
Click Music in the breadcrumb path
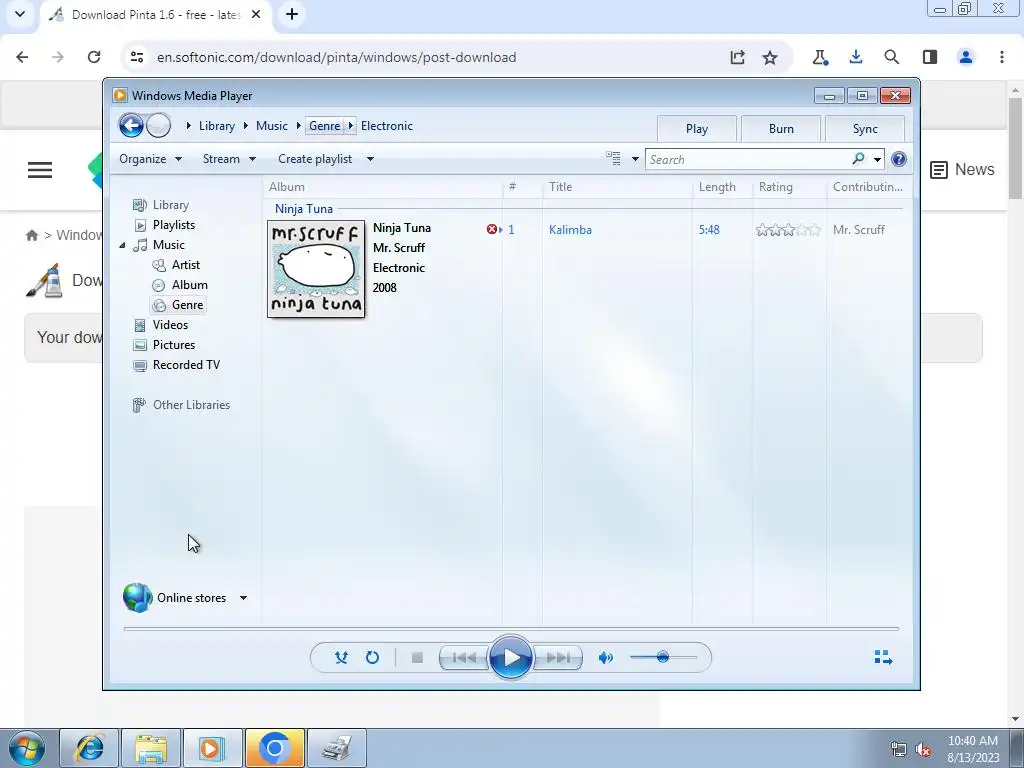click(x=272, y=126)
